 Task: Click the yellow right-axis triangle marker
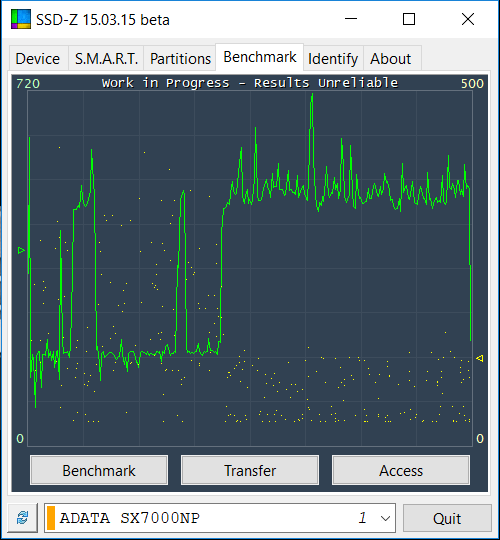click(x=479, y=359)
